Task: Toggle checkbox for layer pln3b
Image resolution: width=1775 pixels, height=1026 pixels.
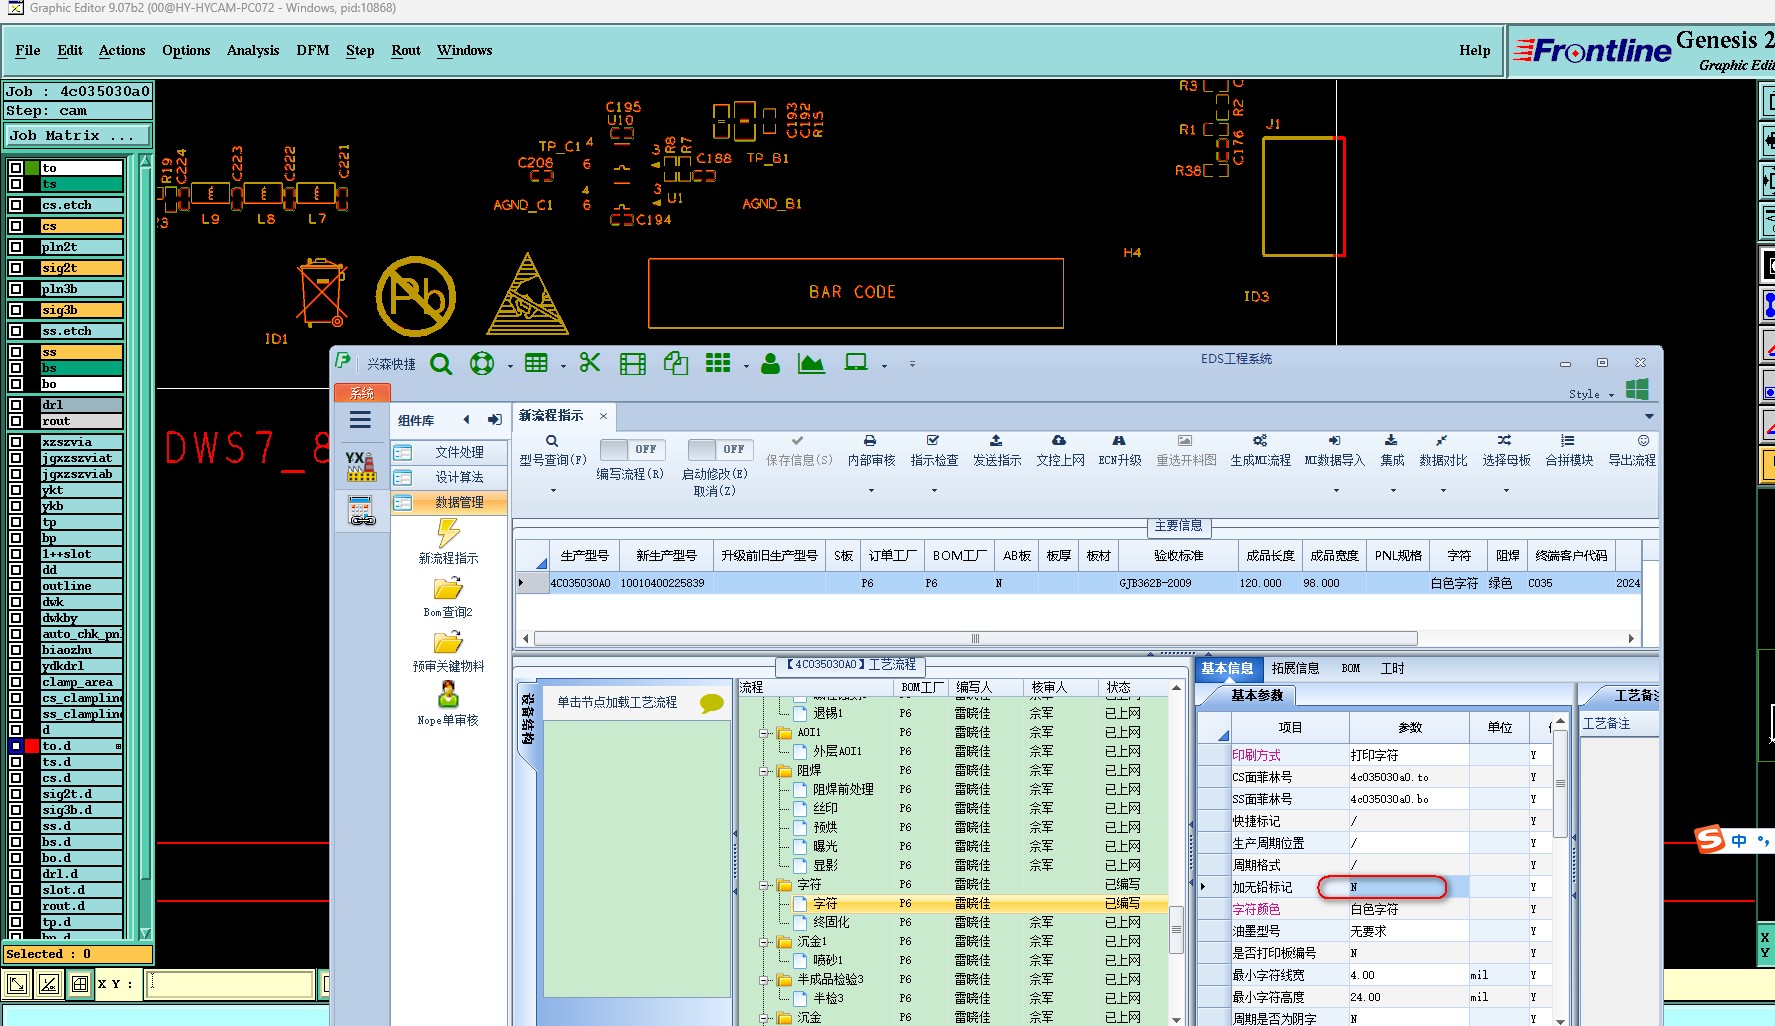Action: [16, 289]
